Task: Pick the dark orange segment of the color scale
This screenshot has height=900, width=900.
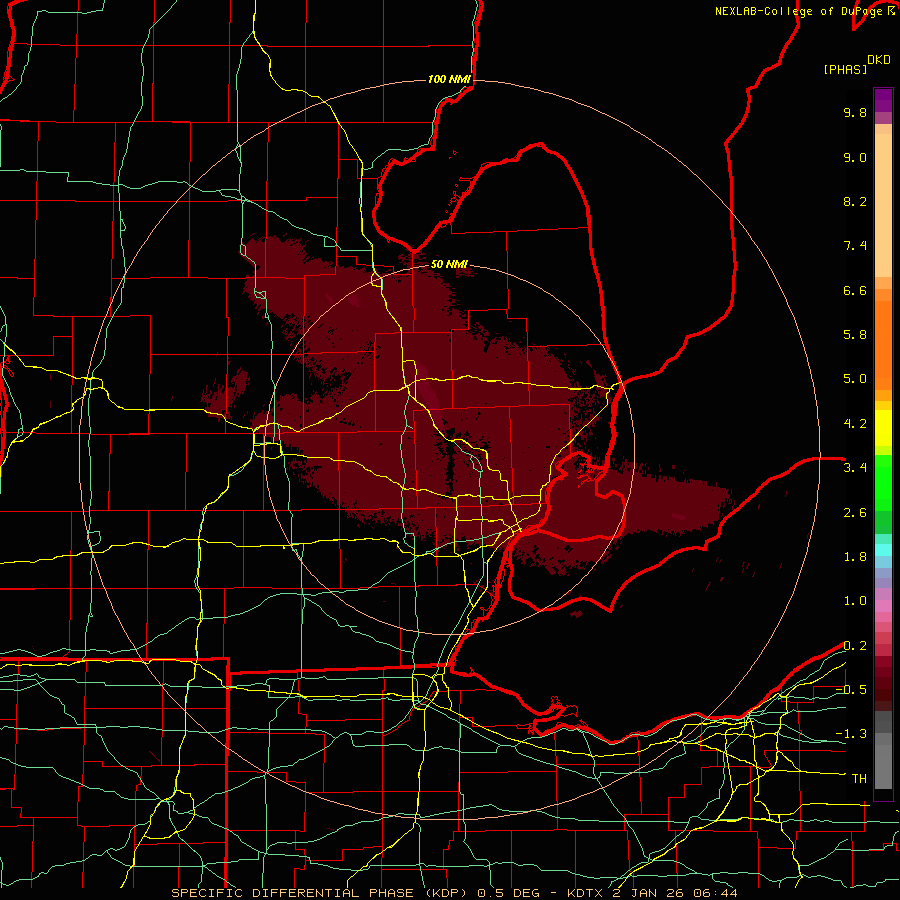Action: click(x=883, y=346)
